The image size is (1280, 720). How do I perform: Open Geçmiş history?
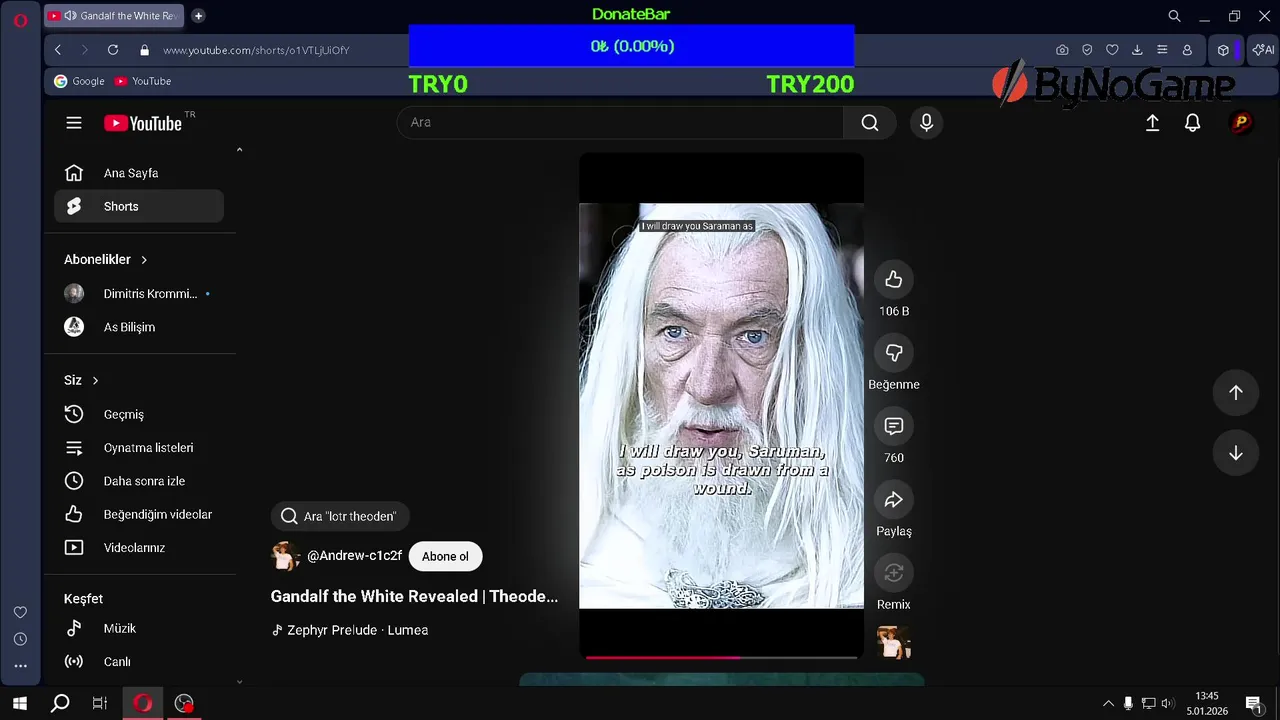pos(139,414)
